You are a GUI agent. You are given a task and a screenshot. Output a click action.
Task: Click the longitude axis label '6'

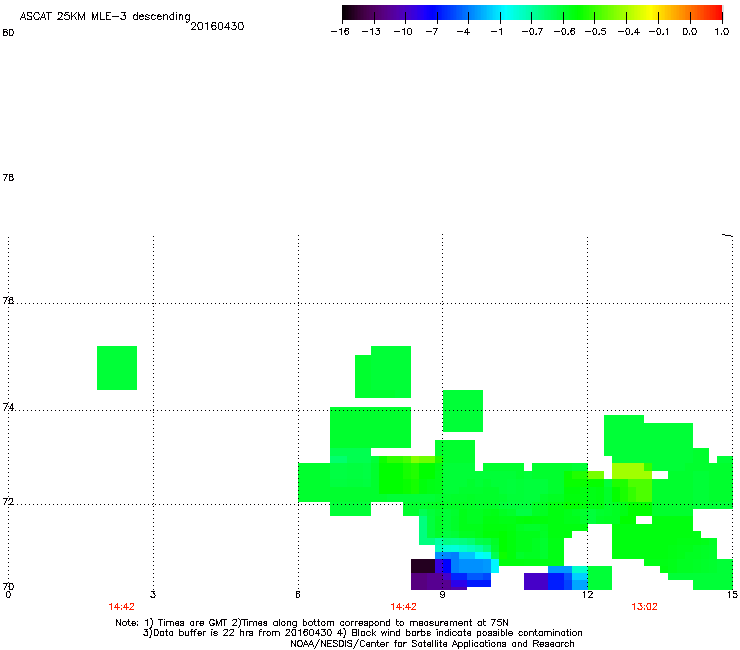[298, 594]
